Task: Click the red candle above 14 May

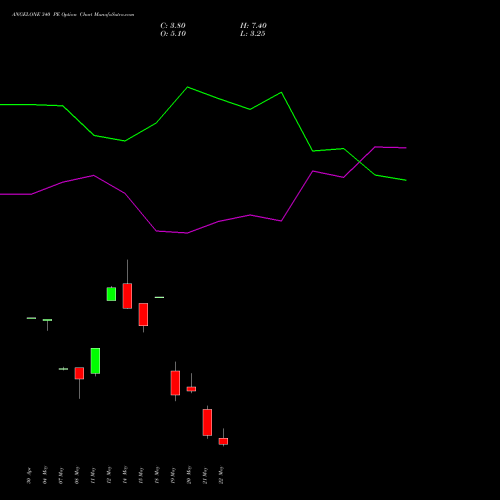Action: point(127,296)
